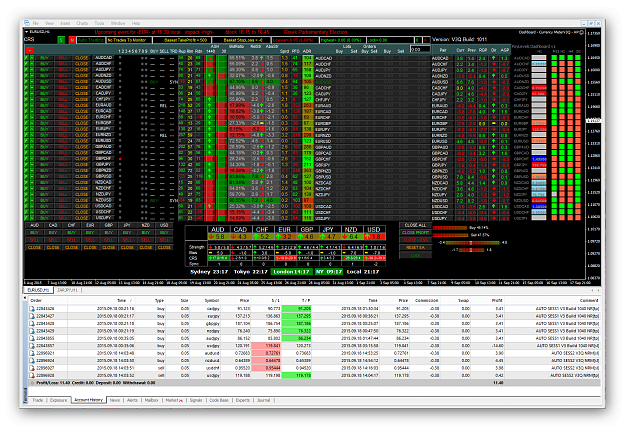Click the sell icon for order 22896028
The height and width of the screenshot is (428, 625).
(32, 375)
